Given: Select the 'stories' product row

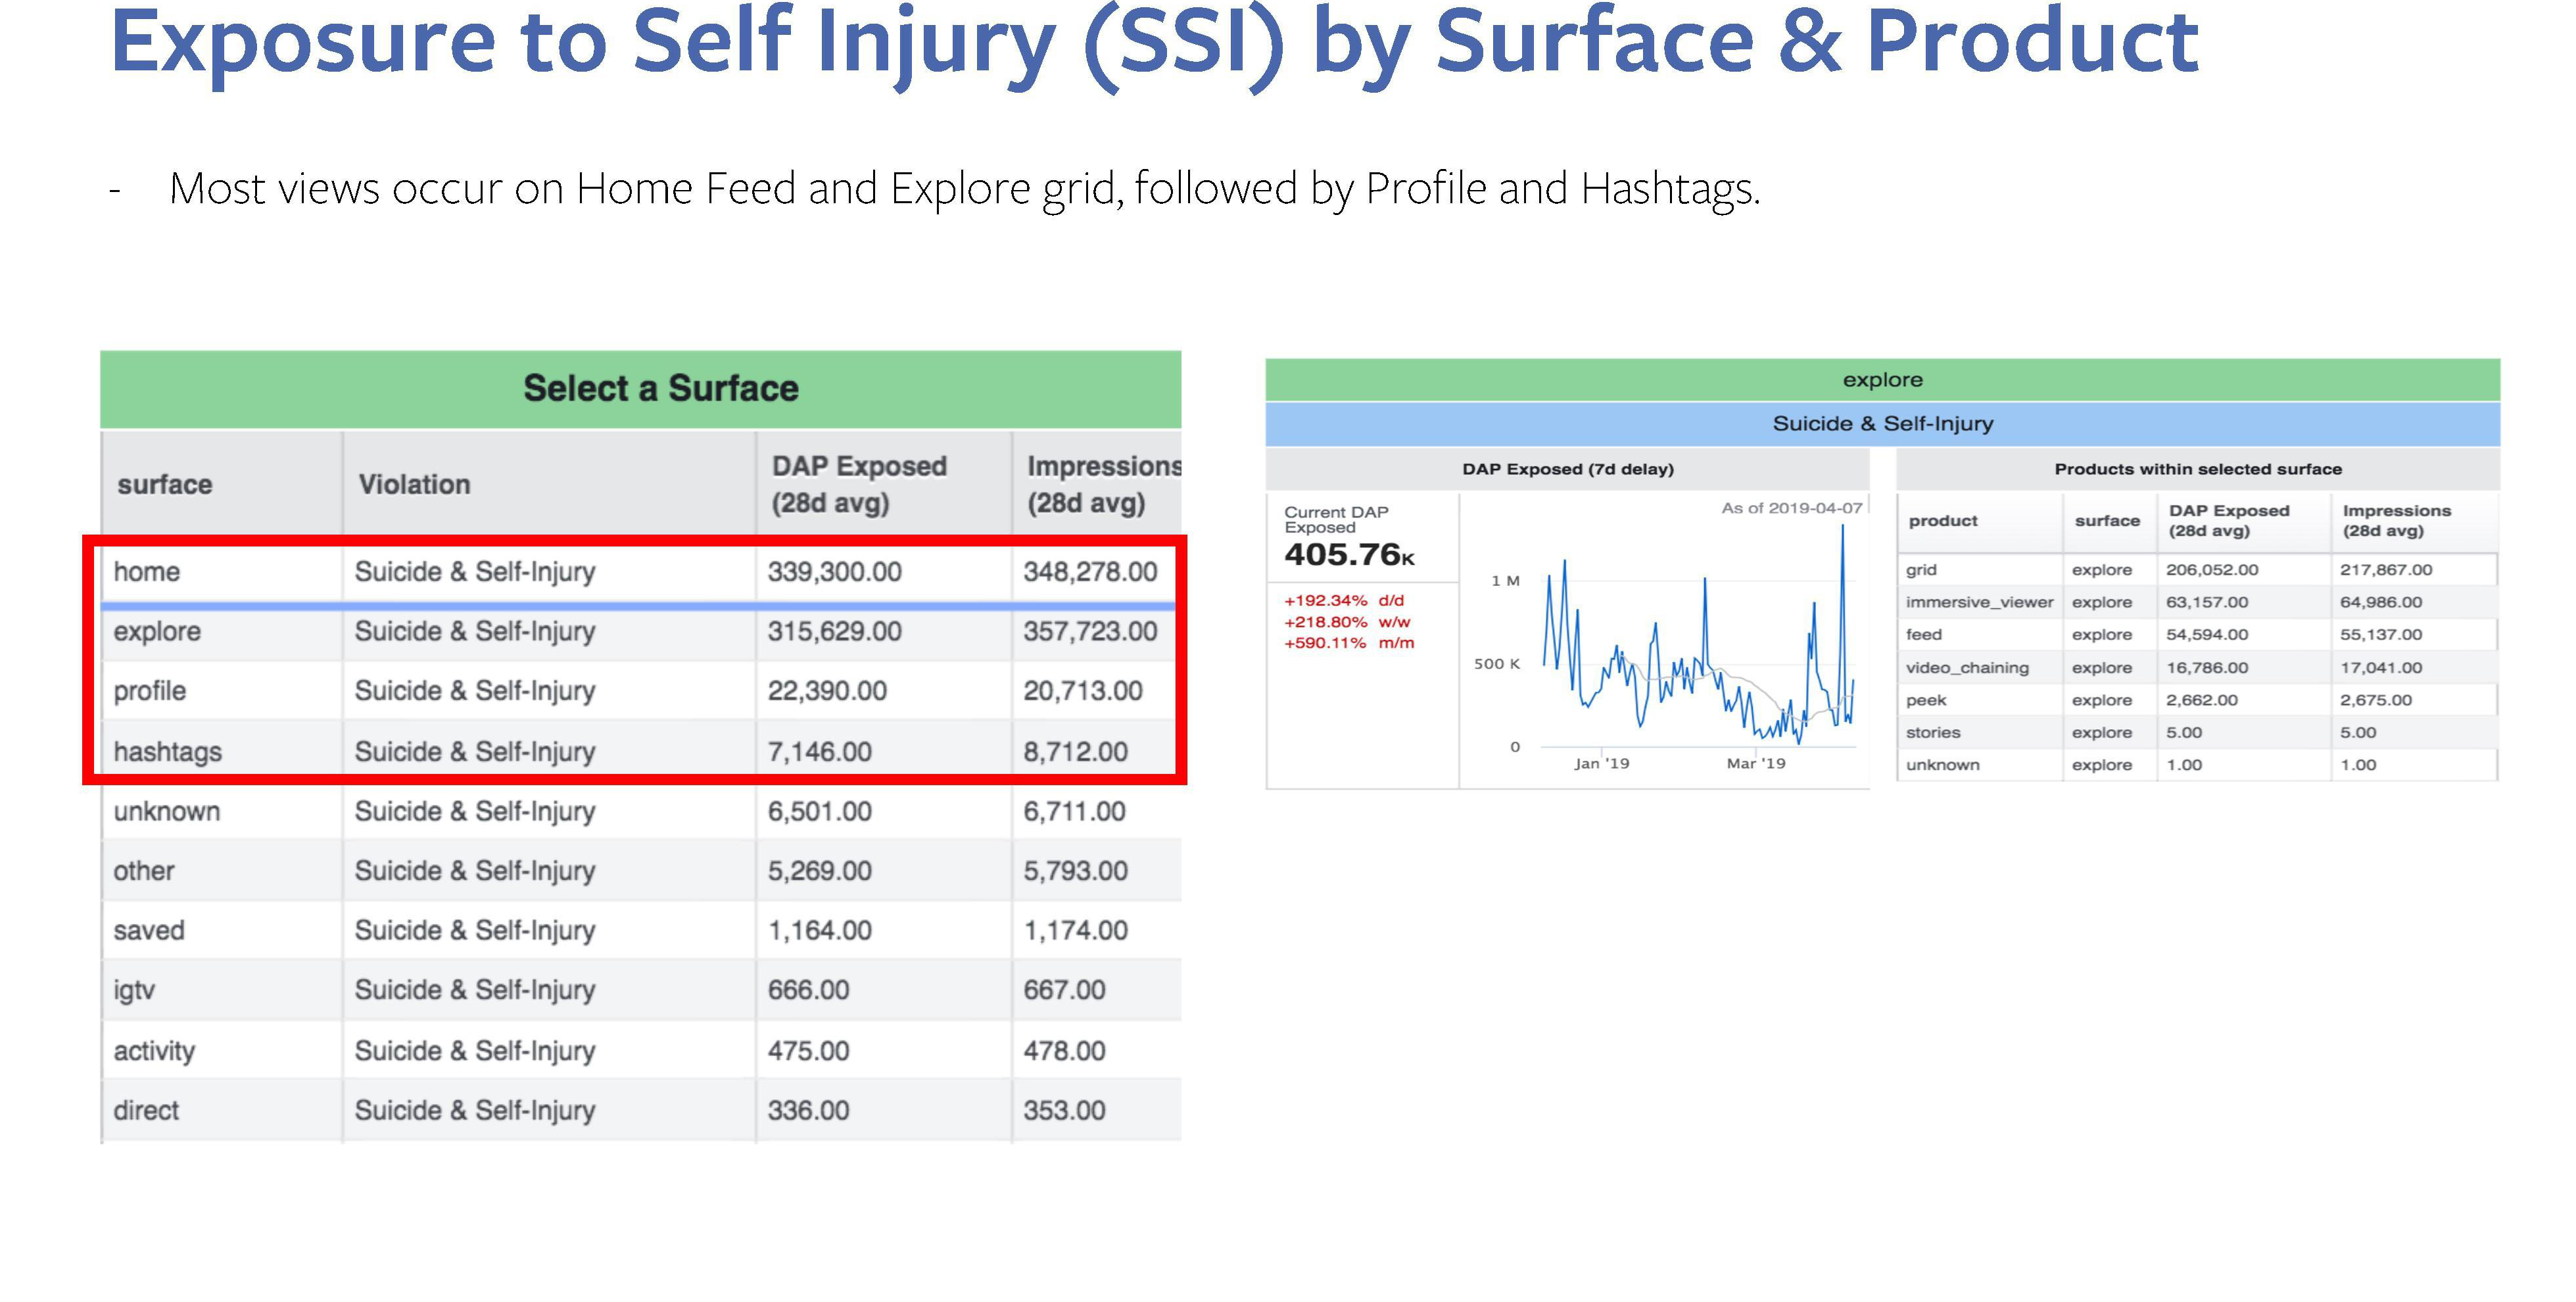Looking at the screenshot, I should click(2197, 733).
